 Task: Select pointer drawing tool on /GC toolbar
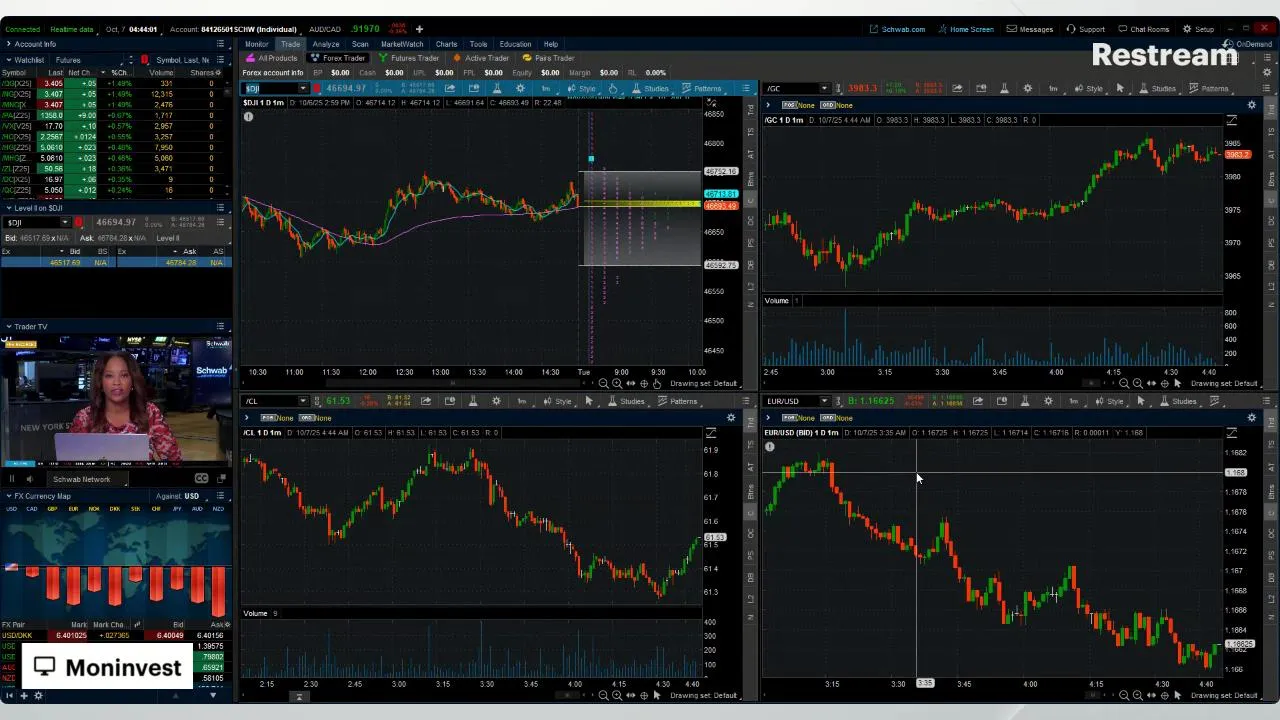1120,88
